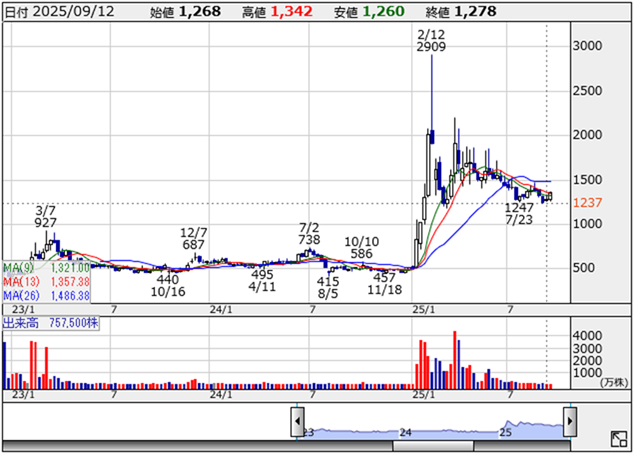Click the 12/7 high label at 687
The width and height of the screenshot is (636, 455).
194,238
